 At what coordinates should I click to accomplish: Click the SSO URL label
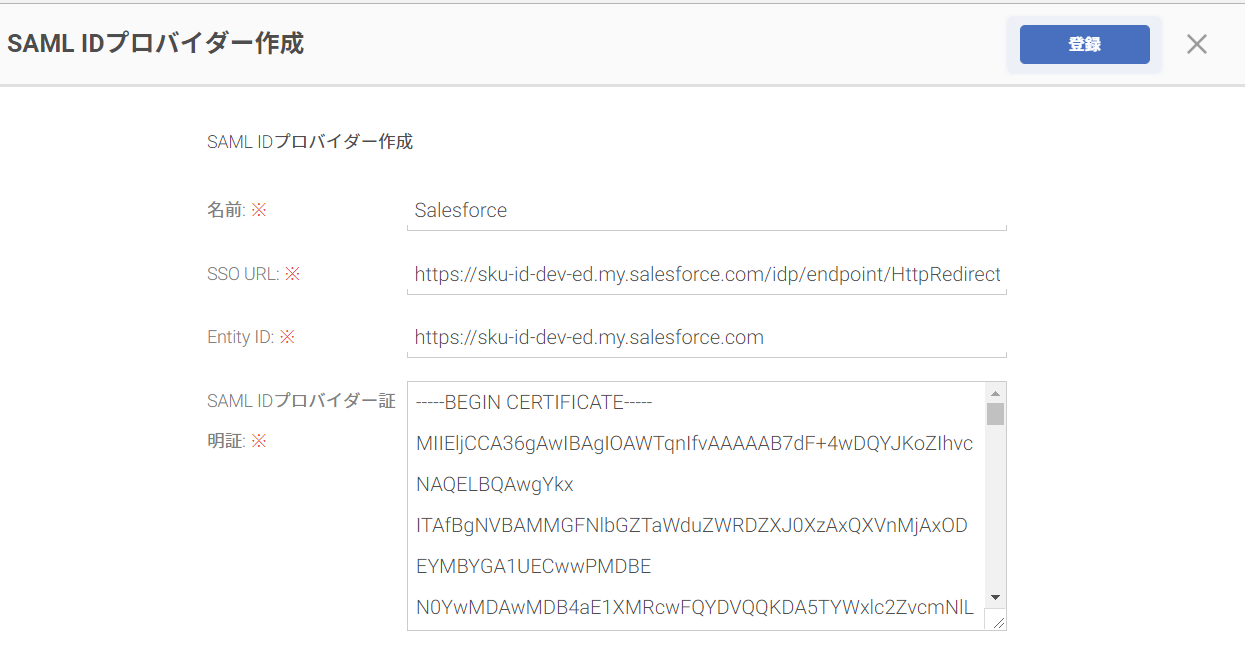coord(253,273)
